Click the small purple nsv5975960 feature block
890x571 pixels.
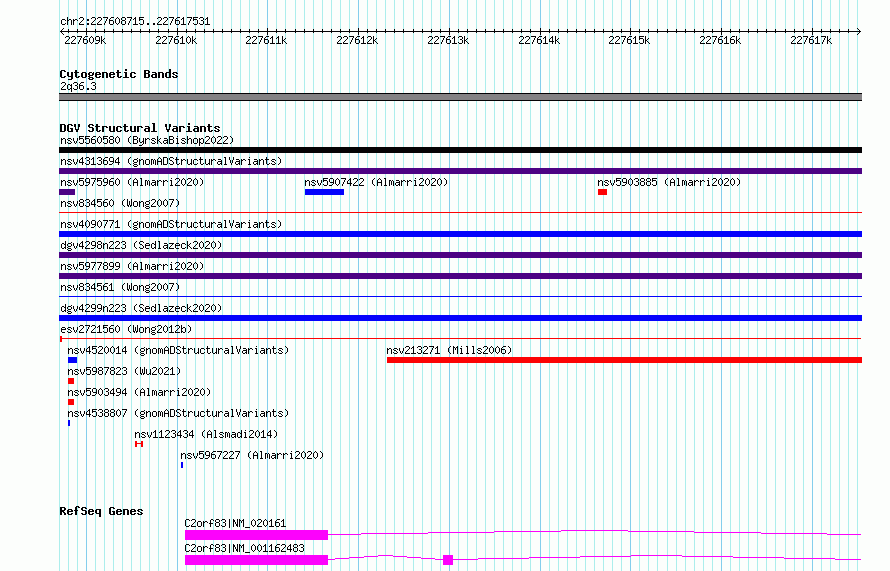coord(67,192)
